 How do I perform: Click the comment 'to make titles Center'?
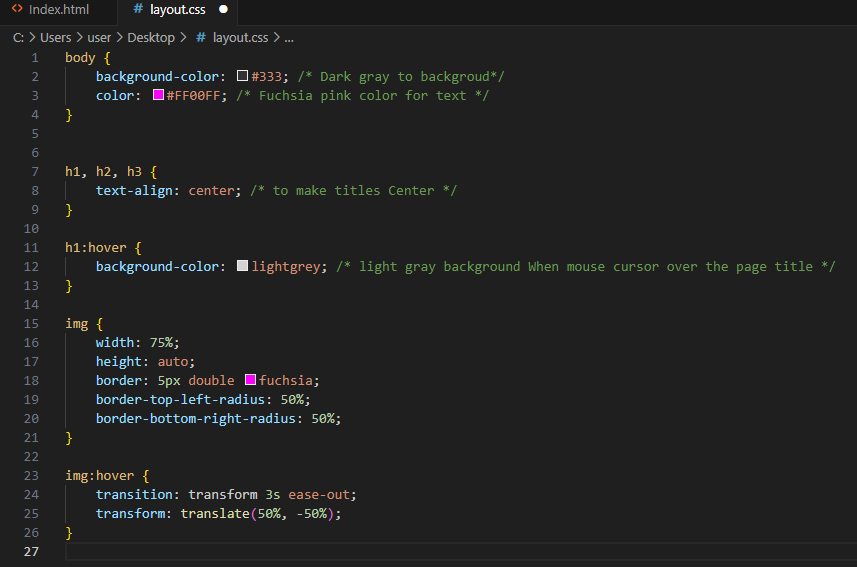(x=353, y=191)
